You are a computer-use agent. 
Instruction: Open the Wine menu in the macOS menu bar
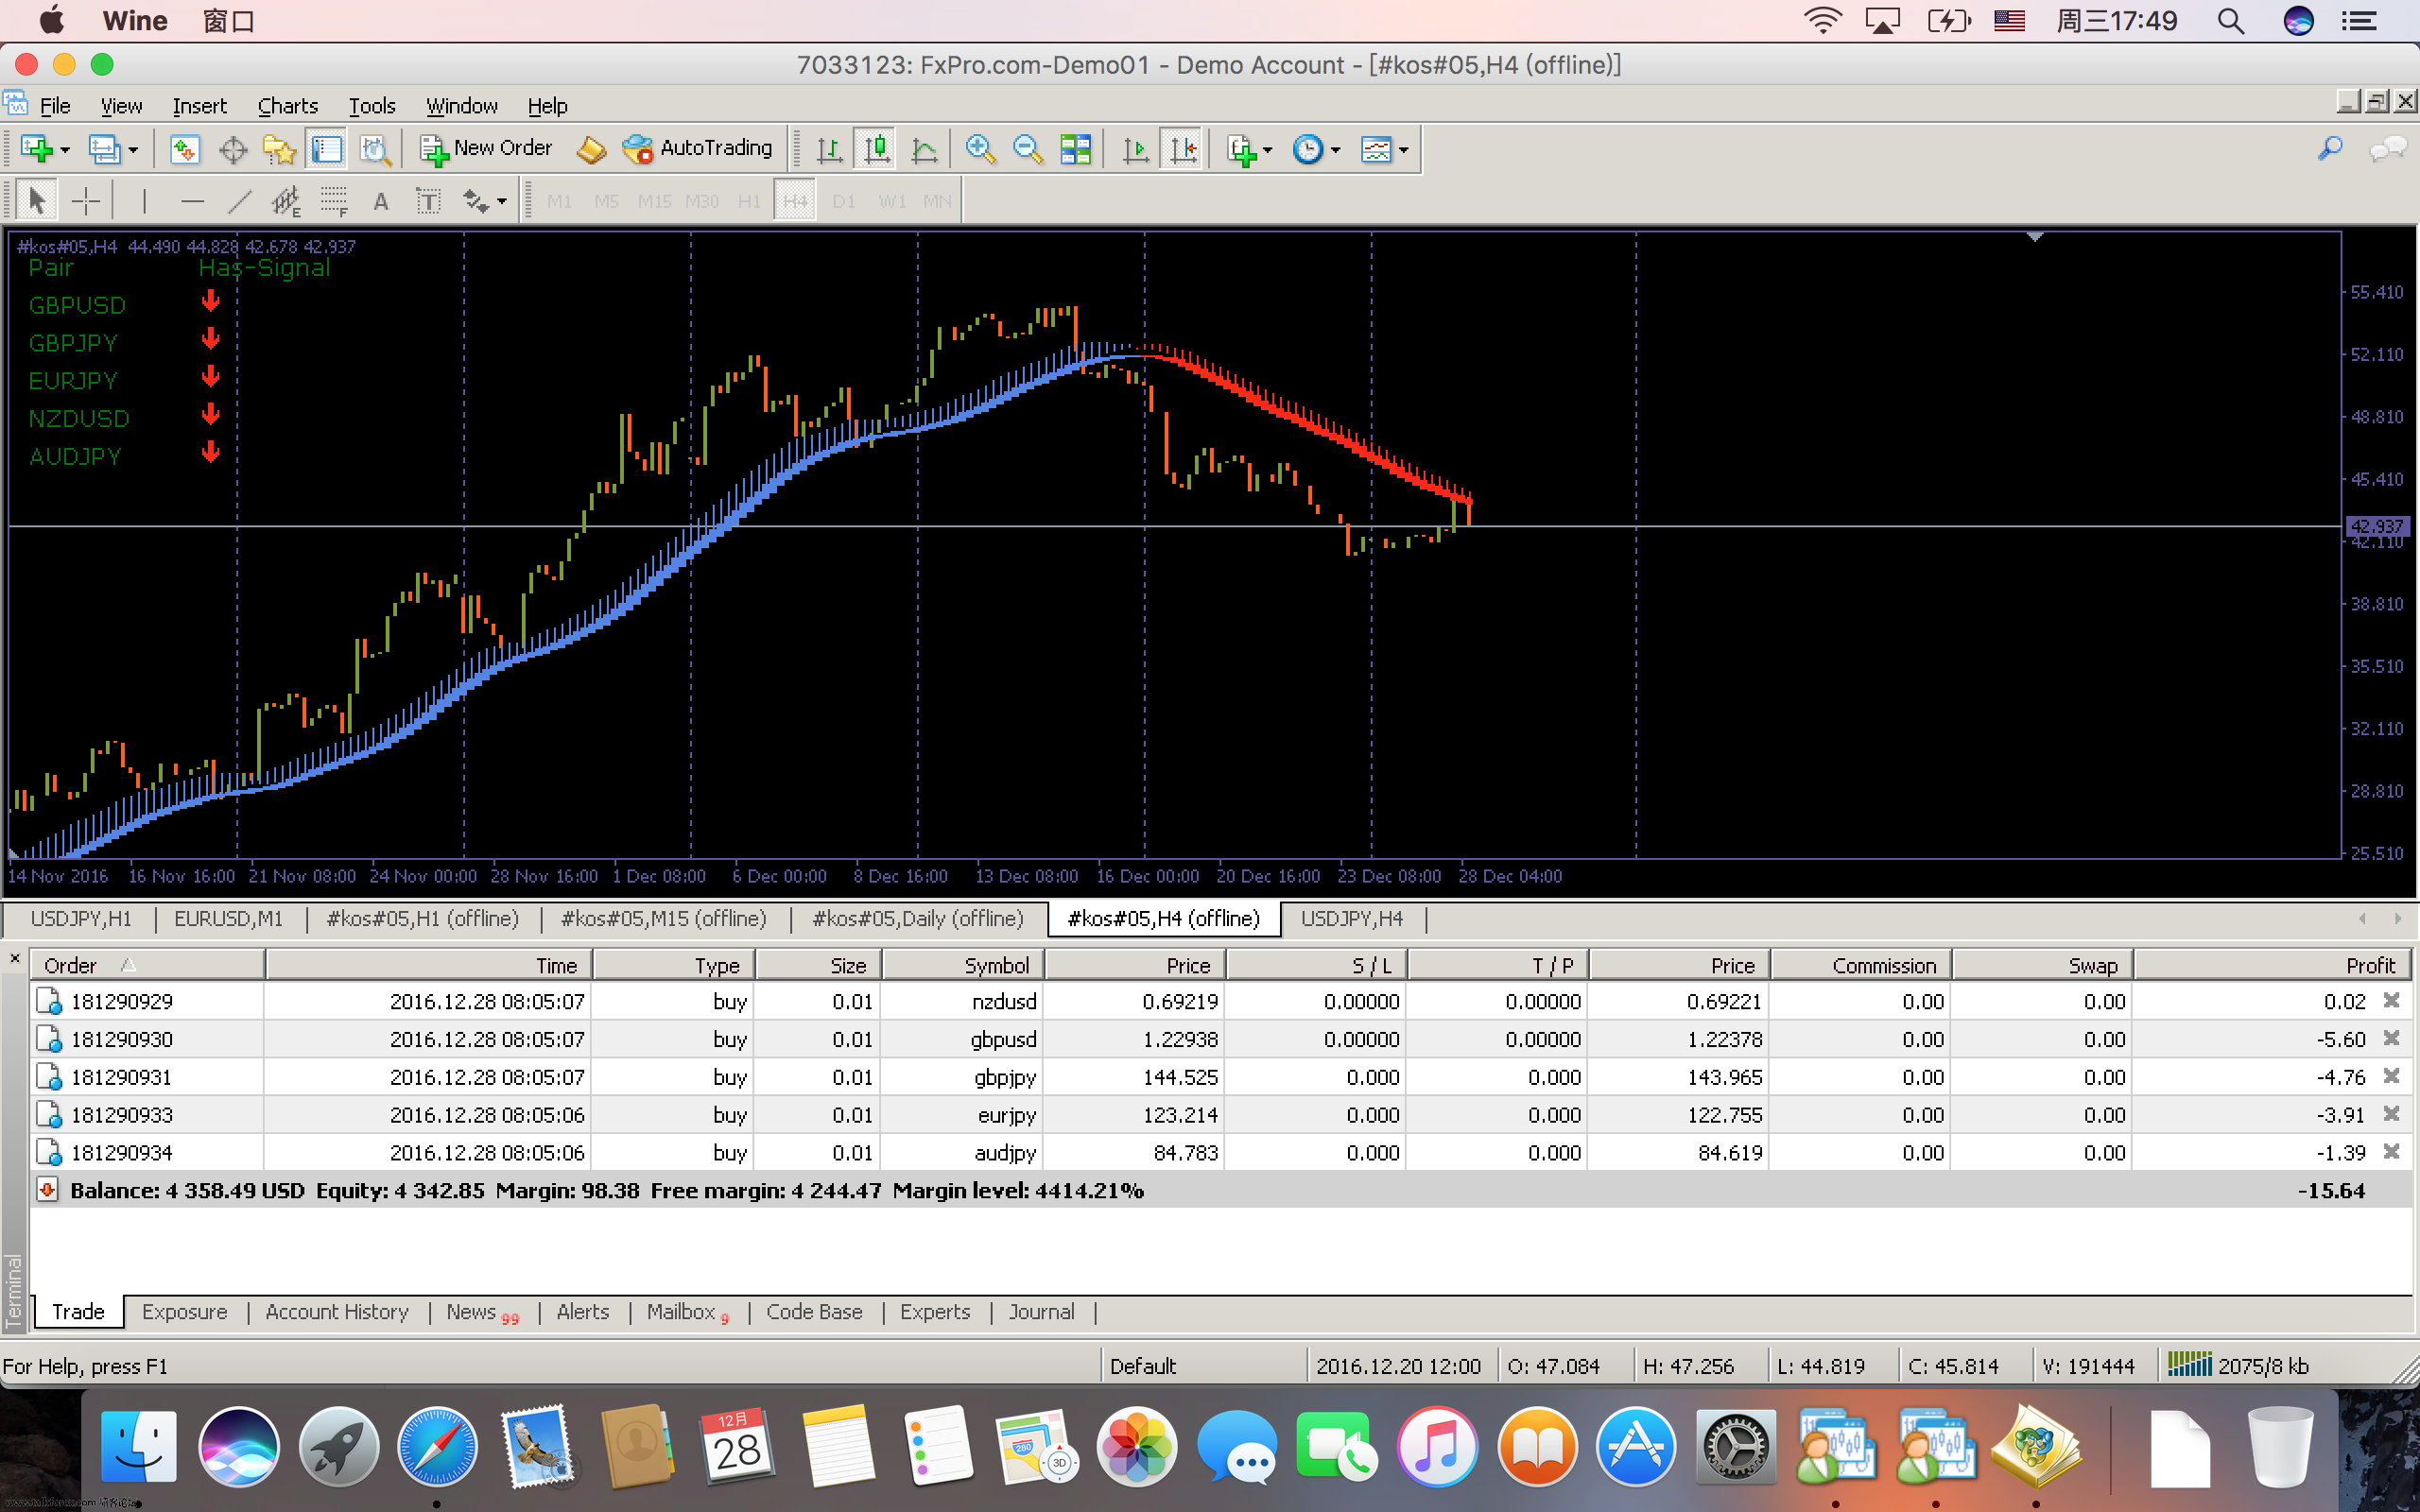point(135,21)
